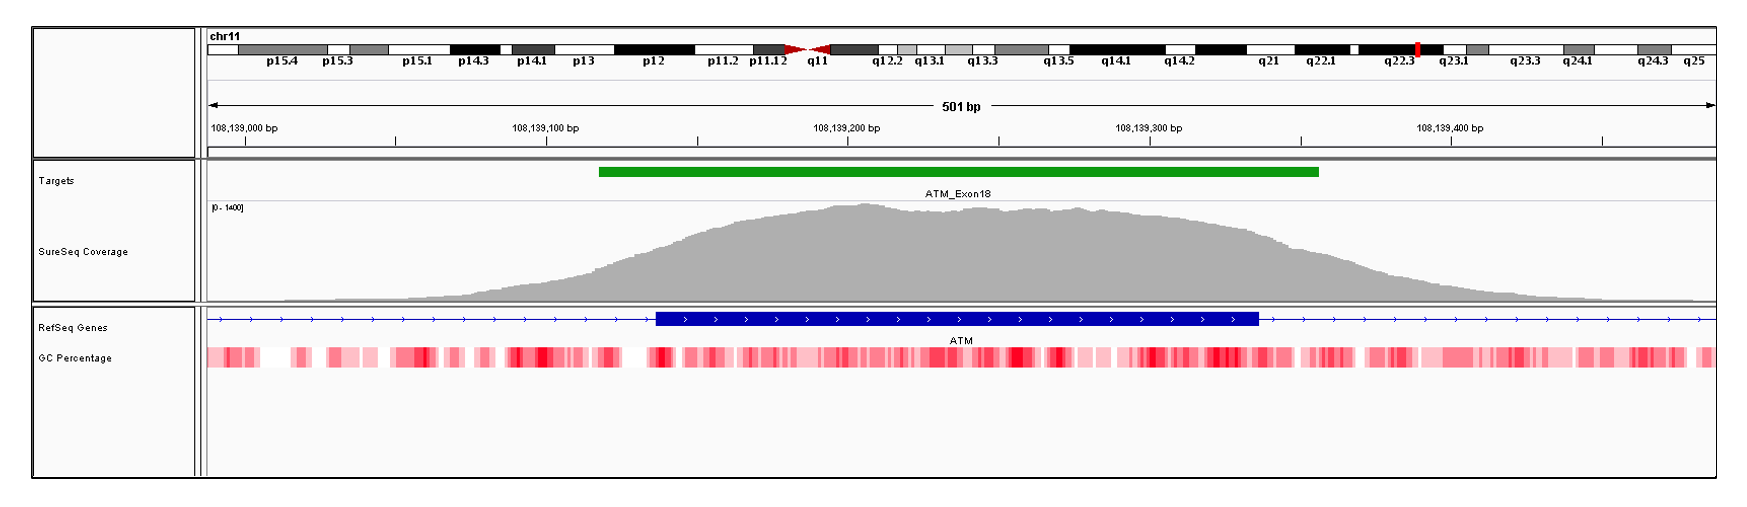Select the q24.1 cytoband label
1747x507 pixels.
(1577, 61)
